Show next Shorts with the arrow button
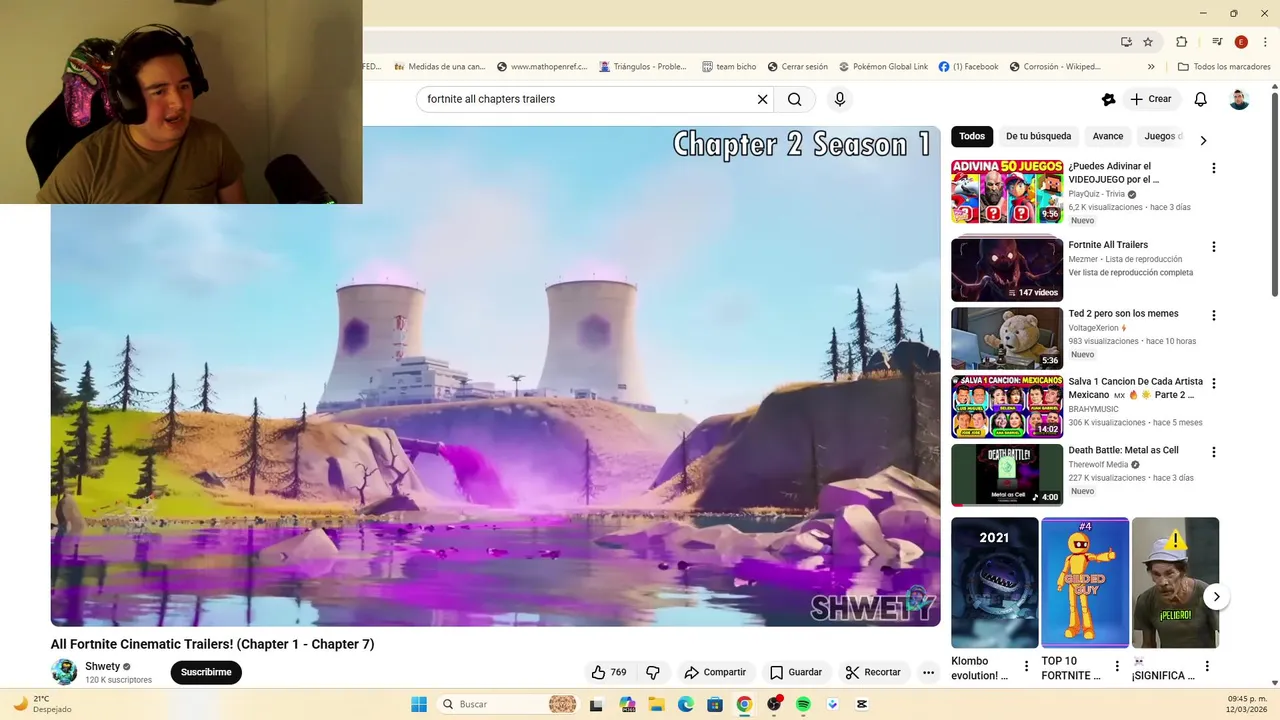The height and width of the screenshot is (720, 1280). tap(1216, 597)
